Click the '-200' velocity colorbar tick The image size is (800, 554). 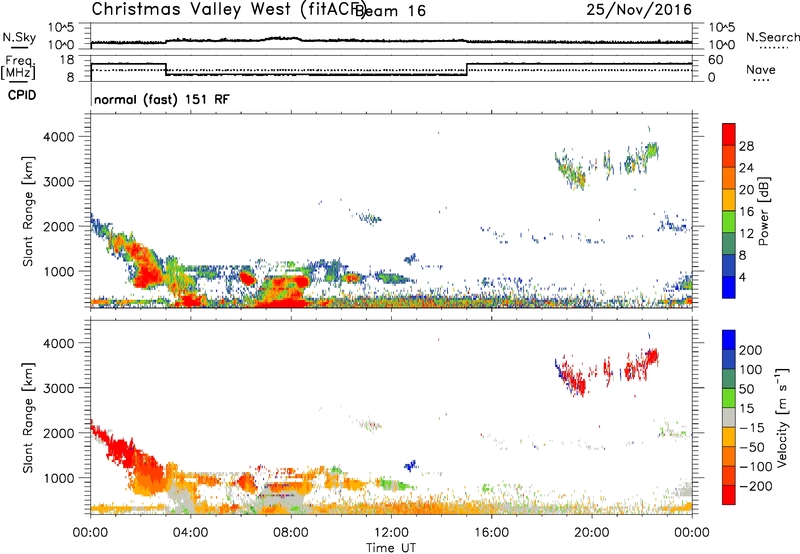[756, 486]
